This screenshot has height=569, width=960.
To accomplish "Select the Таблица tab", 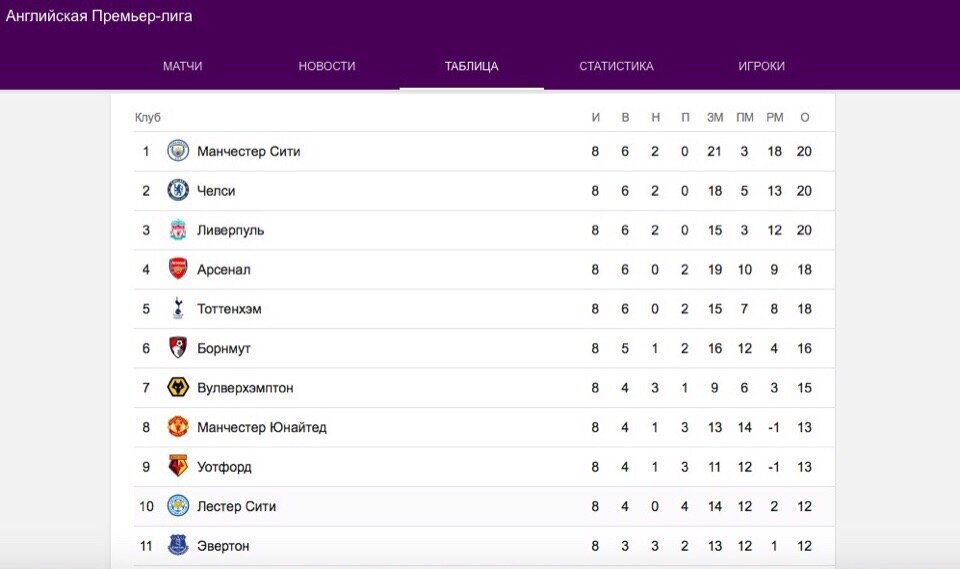I will point(471,66).
